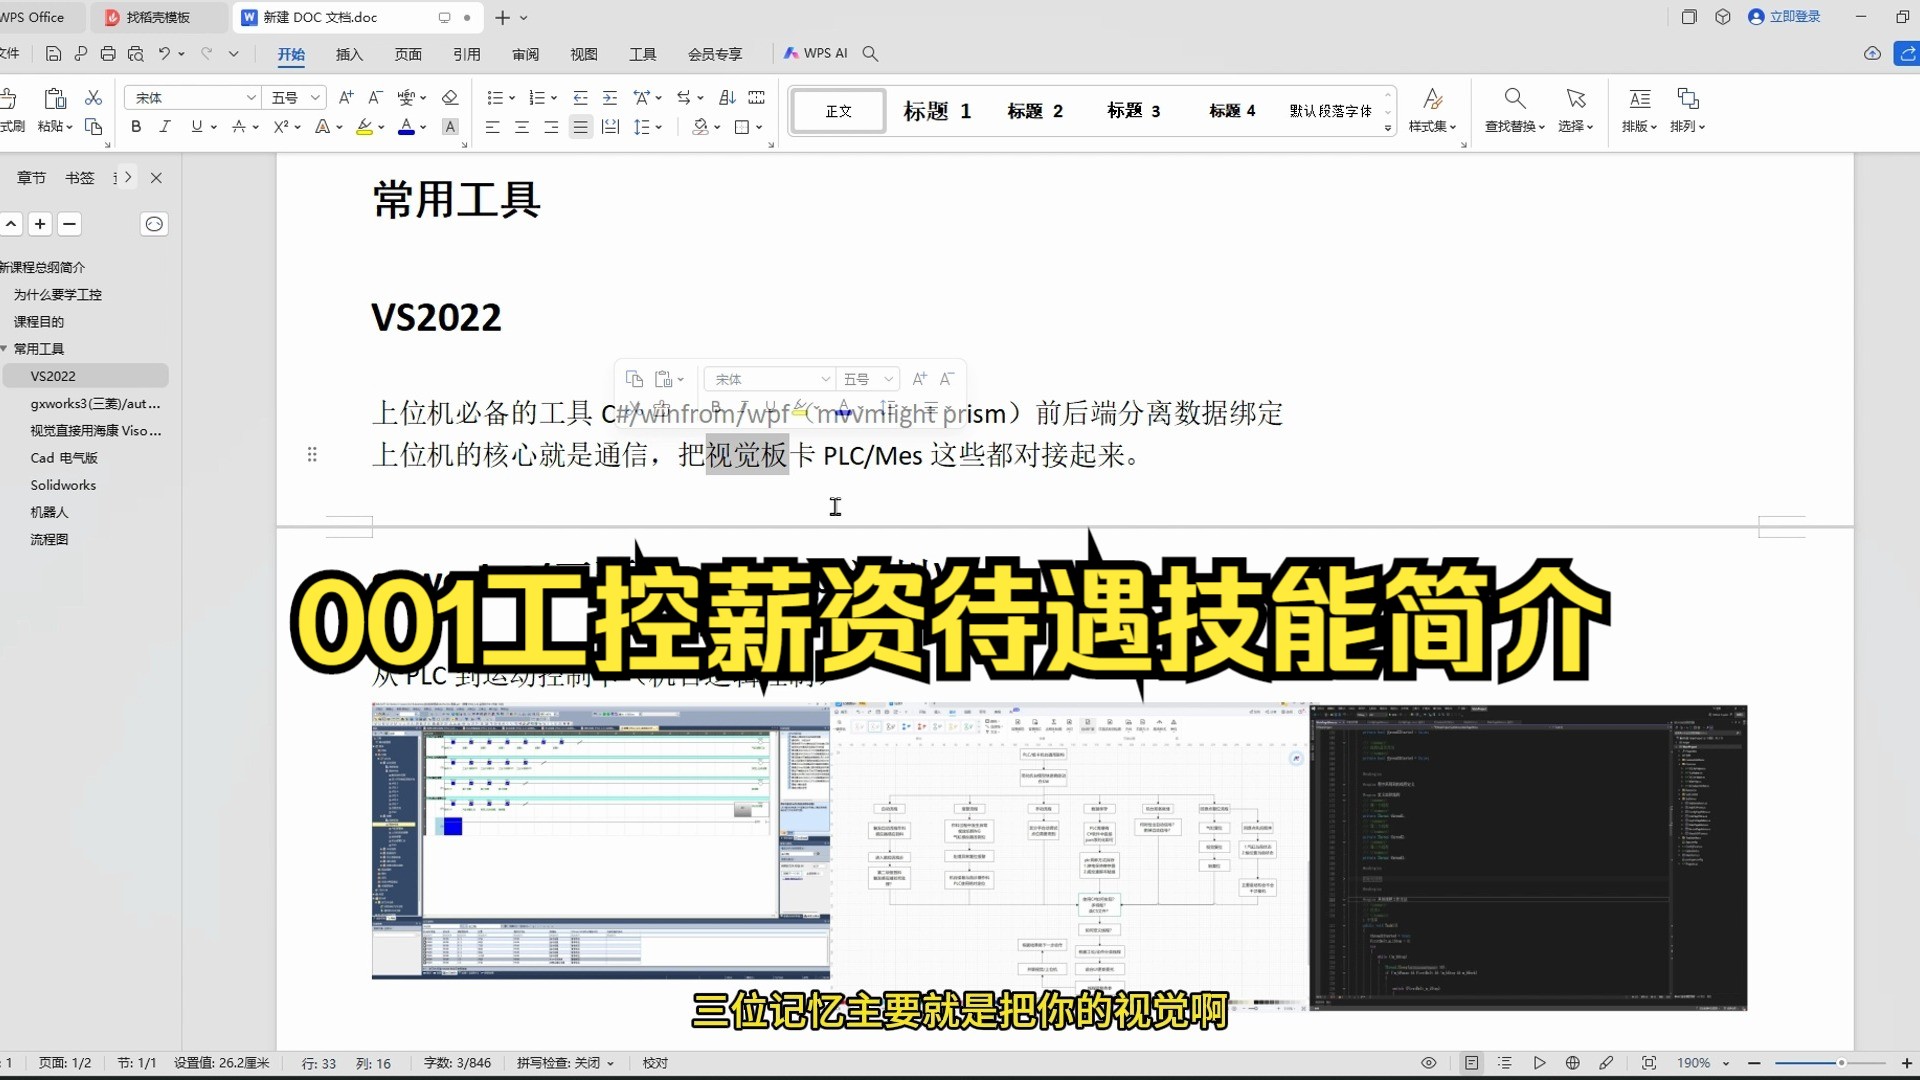Select Solidworks in the navigation tree
The width and height of the screenshot is (1920, 1080).
pos(63,485)
